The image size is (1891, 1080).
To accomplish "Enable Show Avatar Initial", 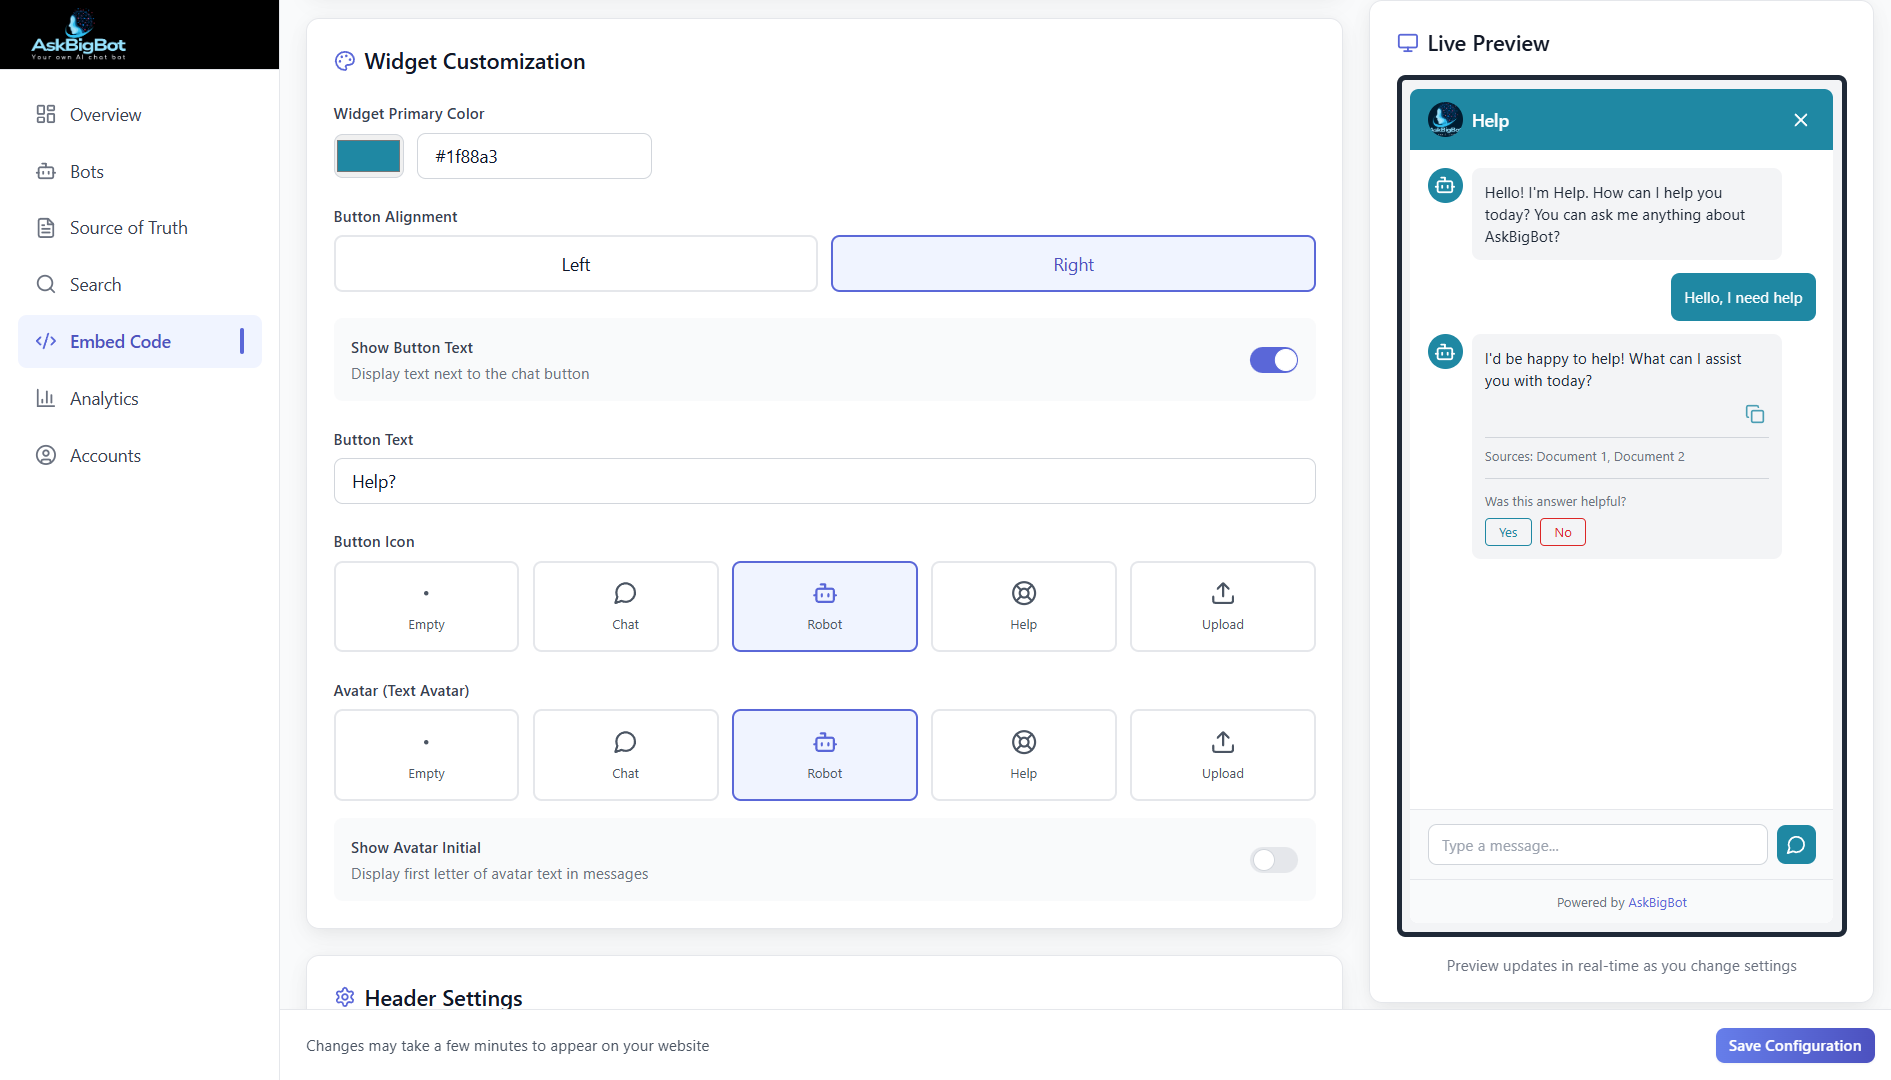I will [1273, 860].
